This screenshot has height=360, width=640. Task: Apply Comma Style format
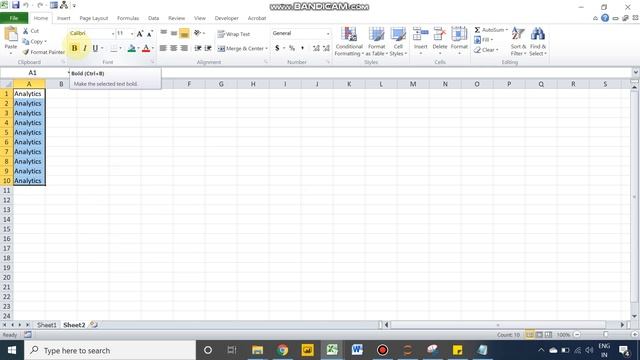tap(302, 48)
